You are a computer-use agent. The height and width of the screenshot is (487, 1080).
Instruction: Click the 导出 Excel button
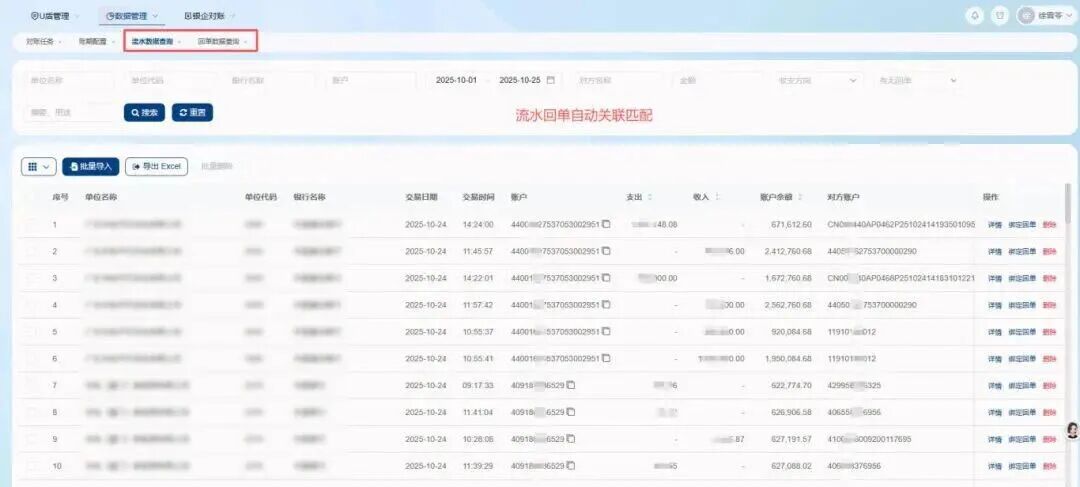(156, 167)
